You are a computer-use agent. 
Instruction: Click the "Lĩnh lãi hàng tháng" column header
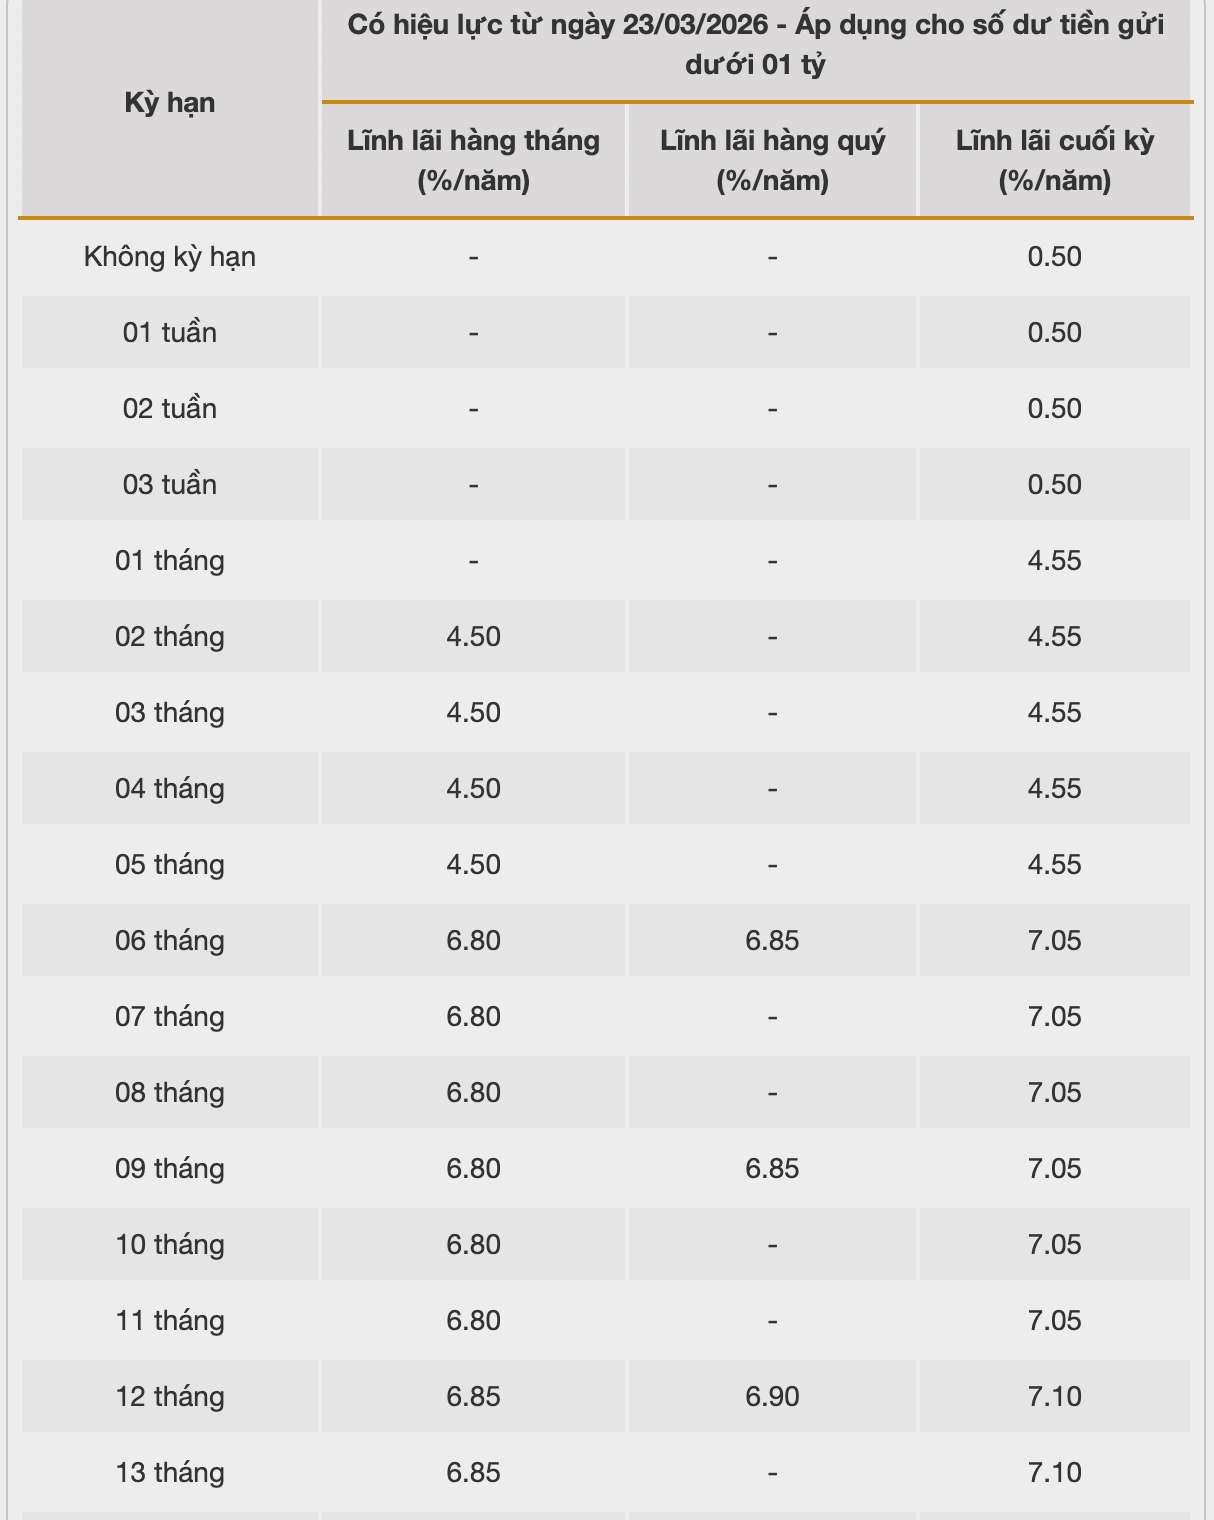(473, 160)
